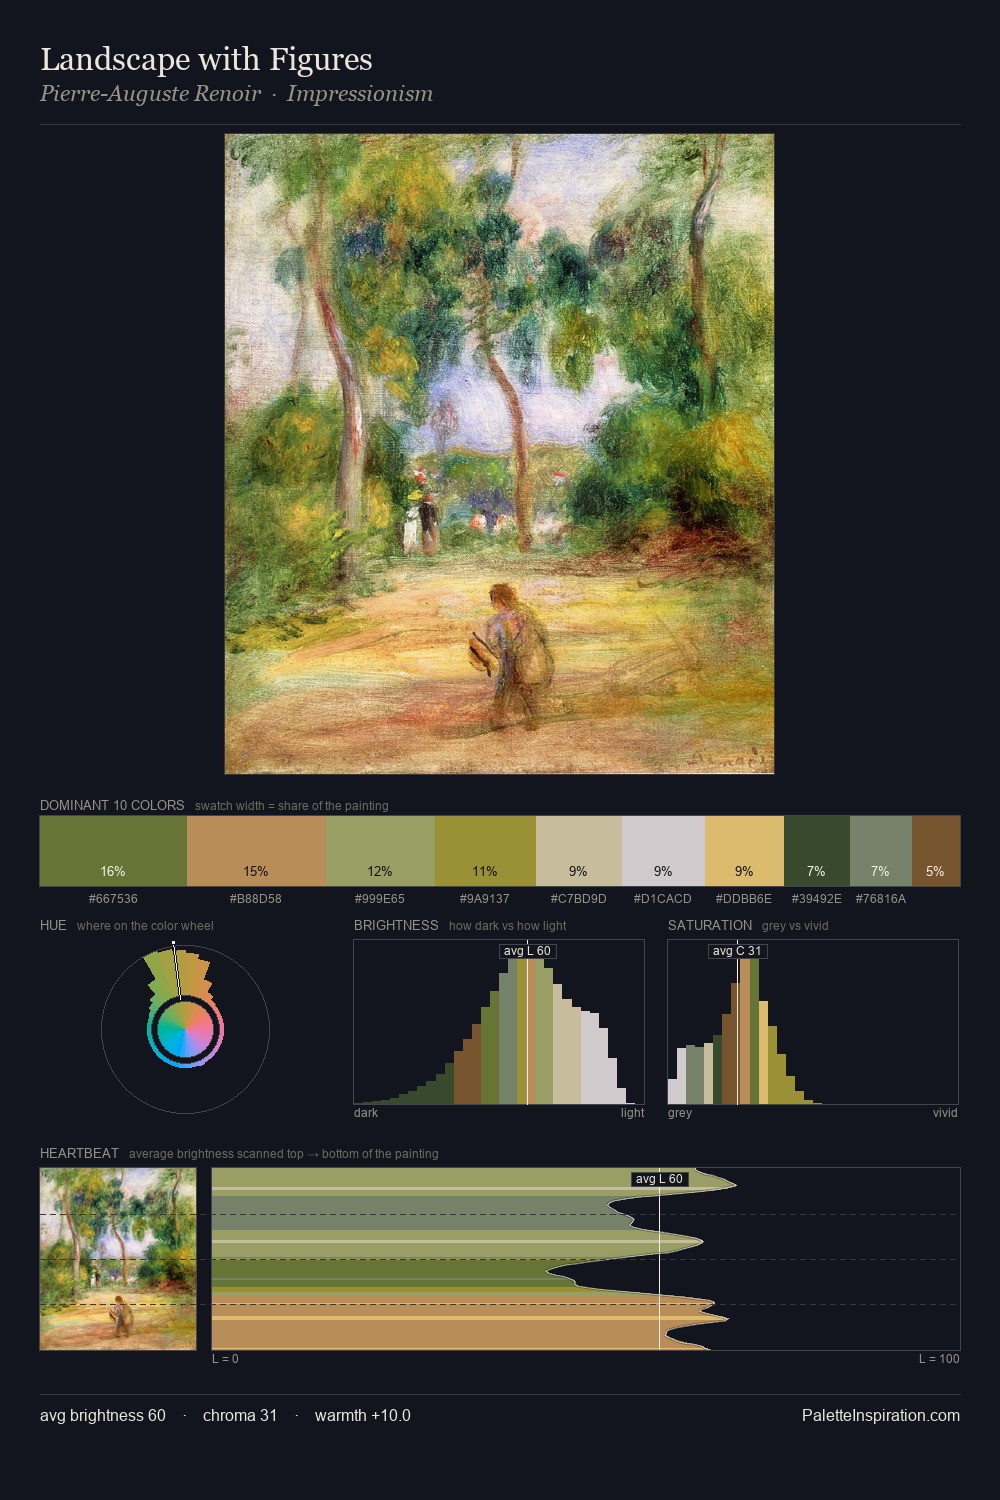
Task: Click the hex code #C7BD9D text
Action: 579,899
